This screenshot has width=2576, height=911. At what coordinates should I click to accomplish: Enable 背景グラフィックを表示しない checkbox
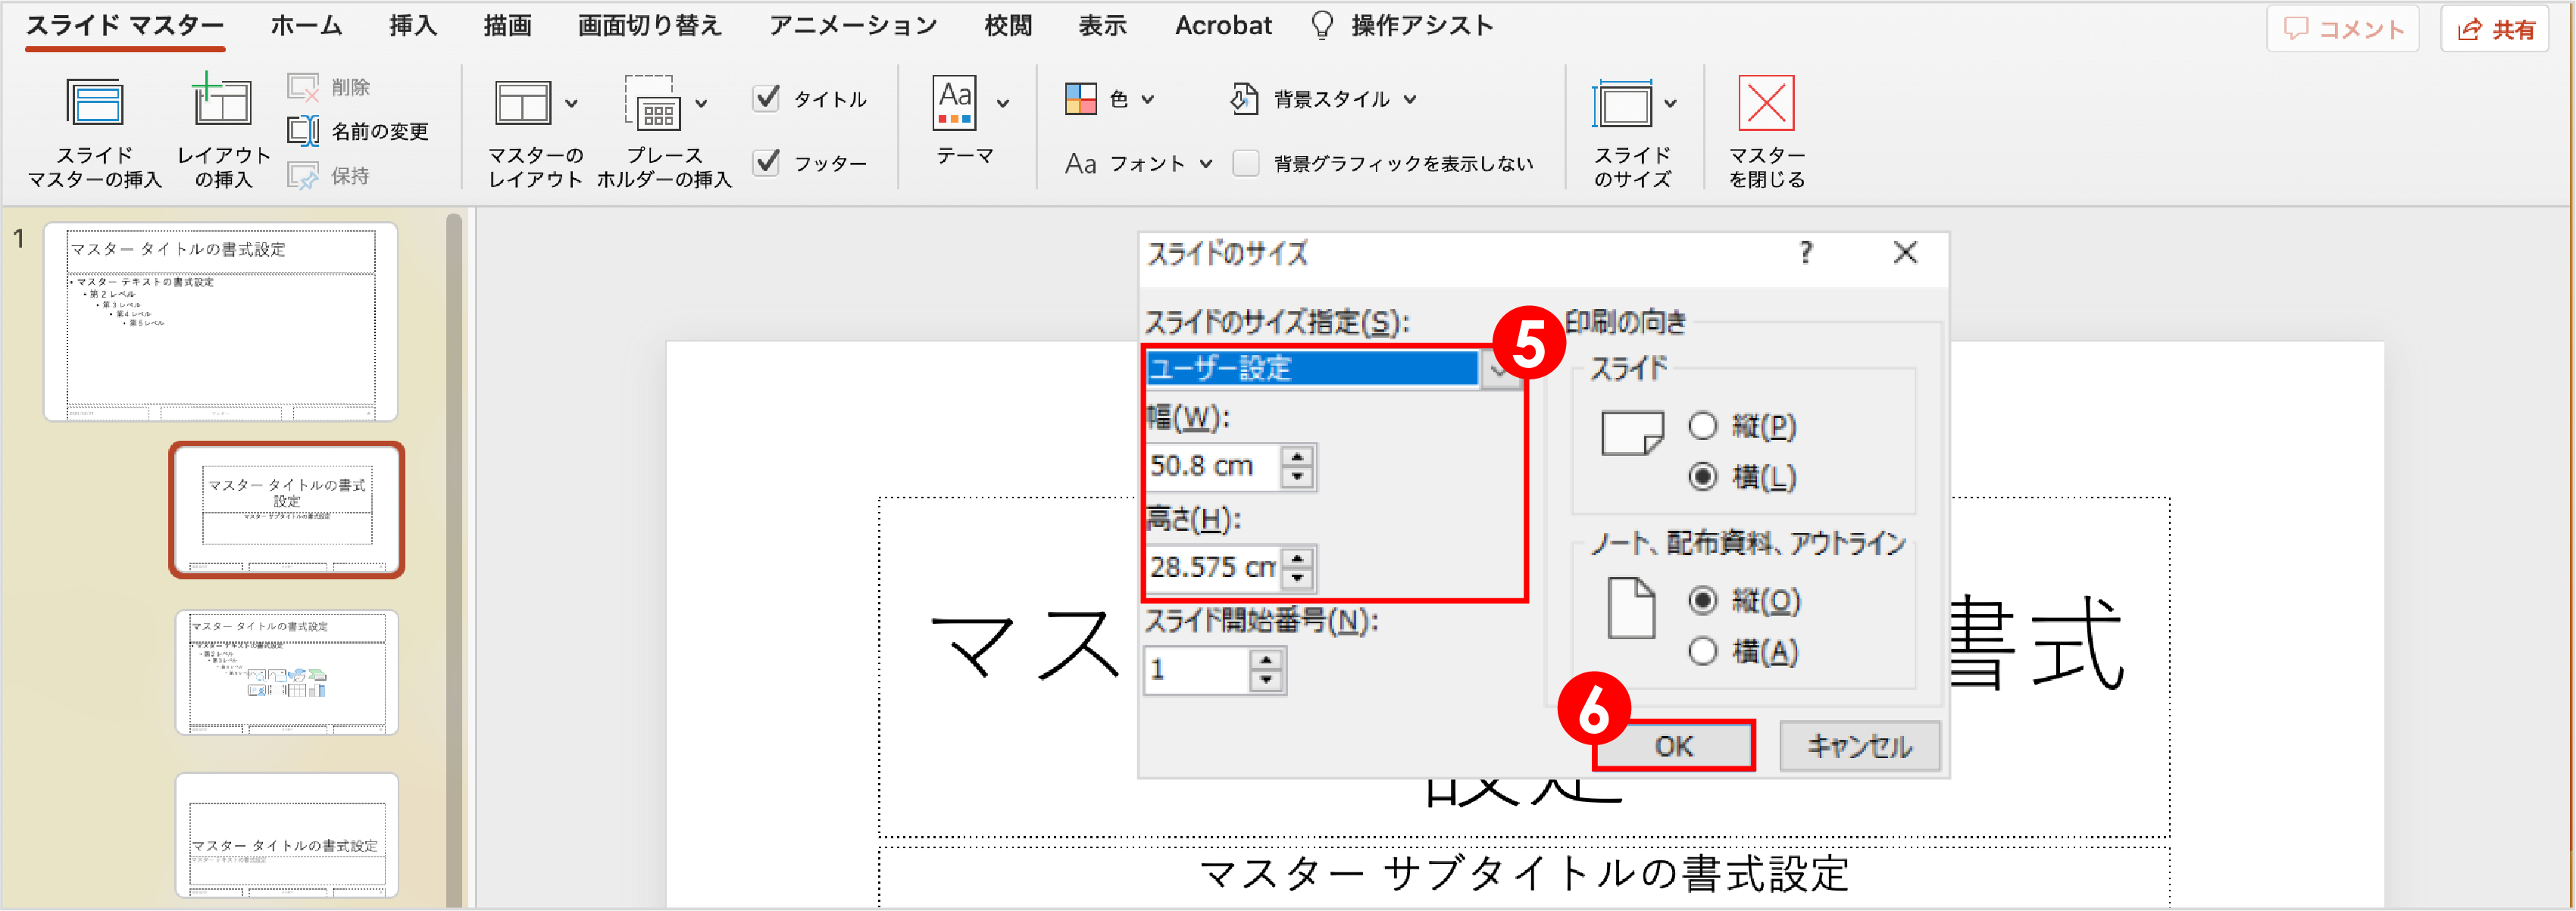[1245, 163]
